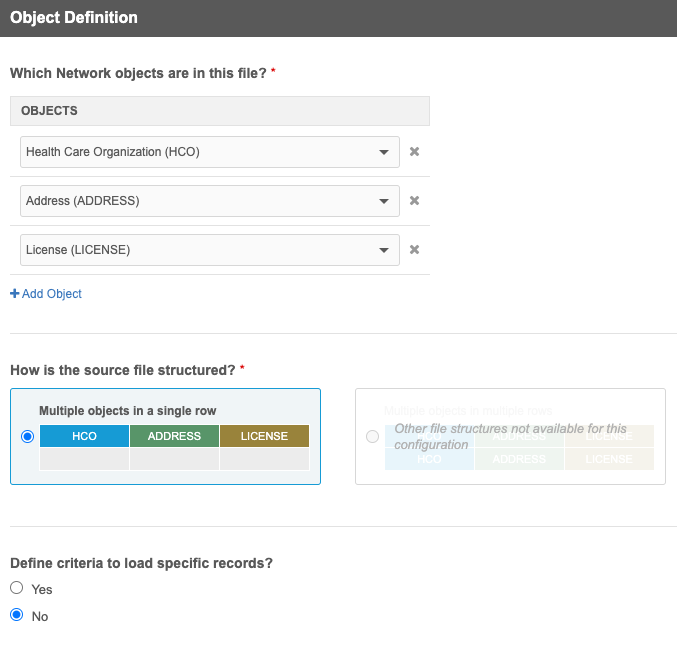This screenshot has width=677, height=652.
Task: Select Multiple objects in a single row radio
Action: pyautogui.click(x=27, y=436)
